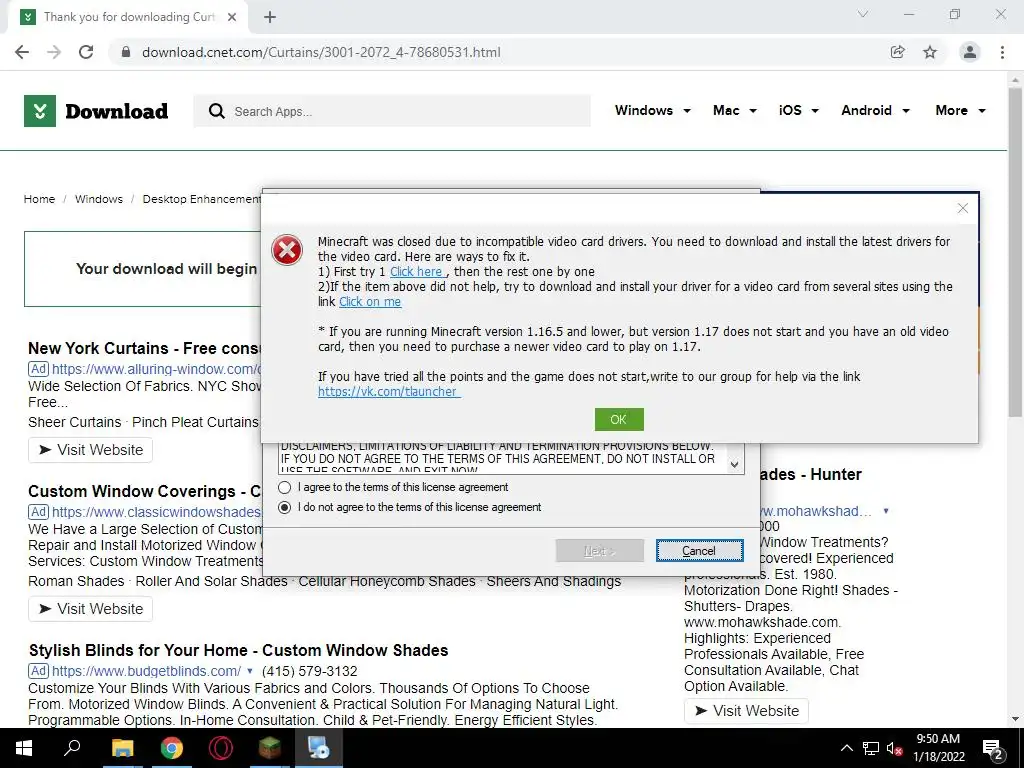
Task: Share this page via share icon
Action: click(x=898, y=52)
